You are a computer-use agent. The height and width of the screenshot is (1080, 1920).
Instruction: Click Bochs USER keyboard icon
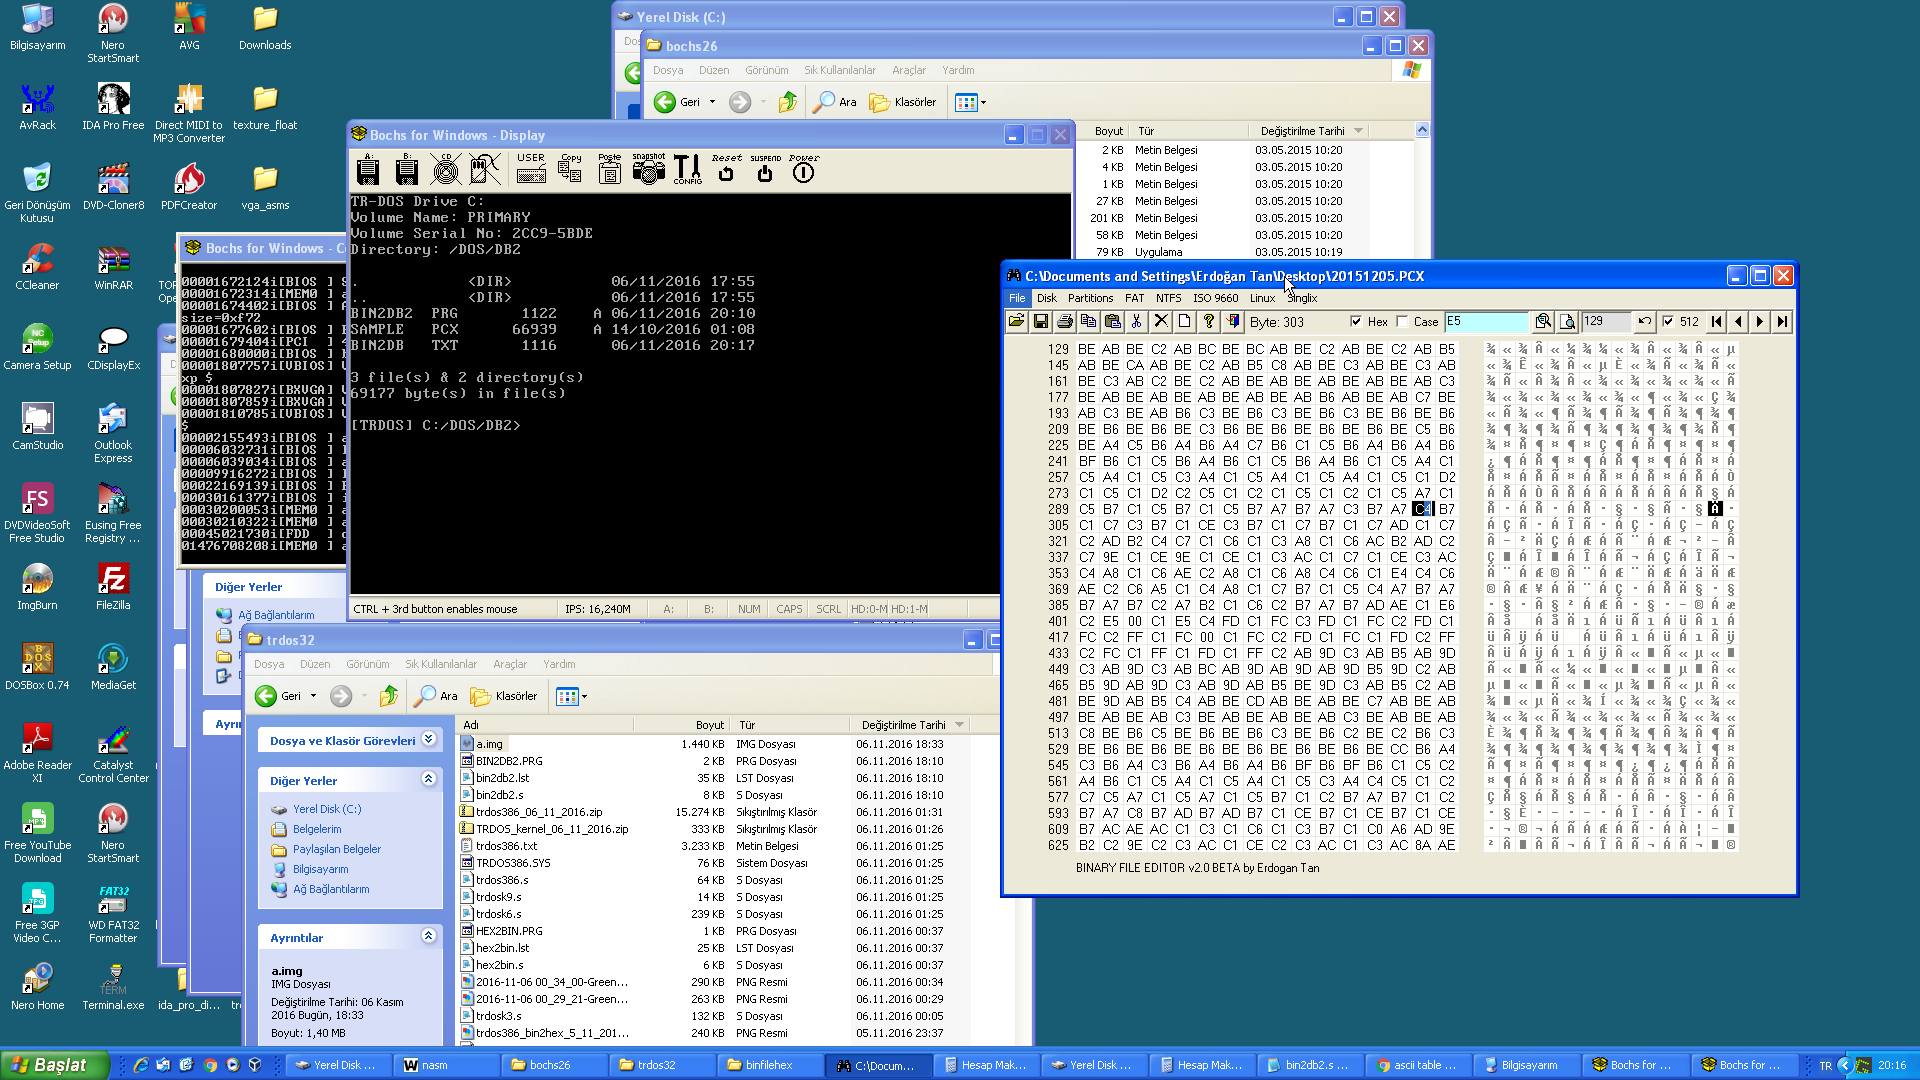point(531,169)
